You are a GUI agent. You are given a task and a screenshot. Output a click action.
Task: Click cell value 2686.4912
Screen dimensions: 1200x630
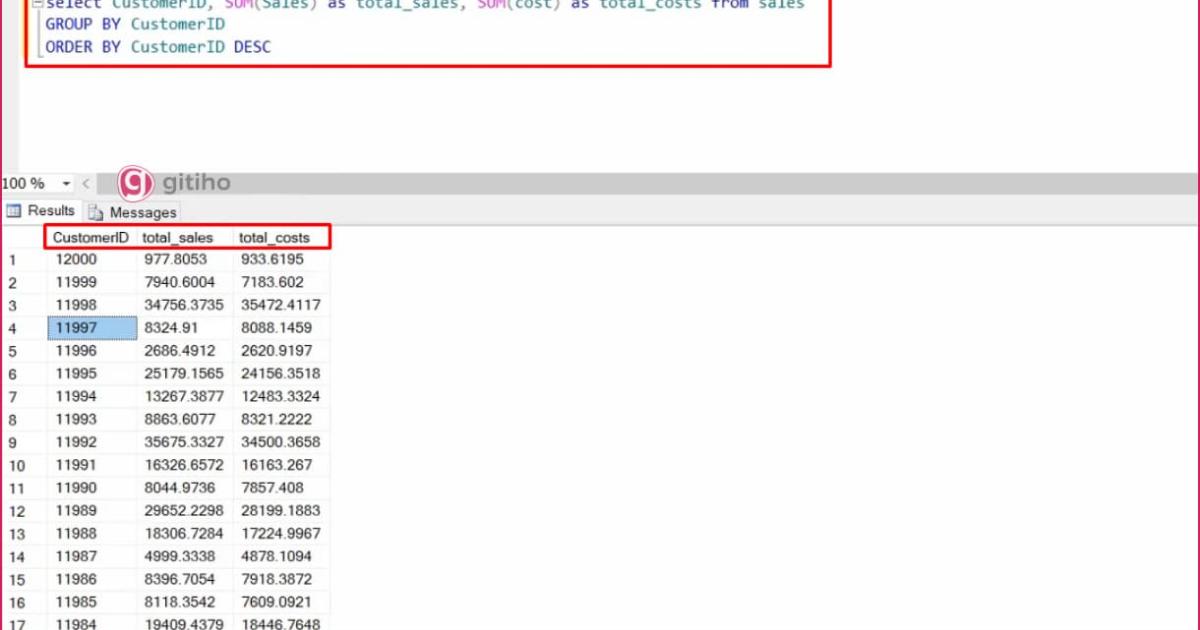coord(185,351)
